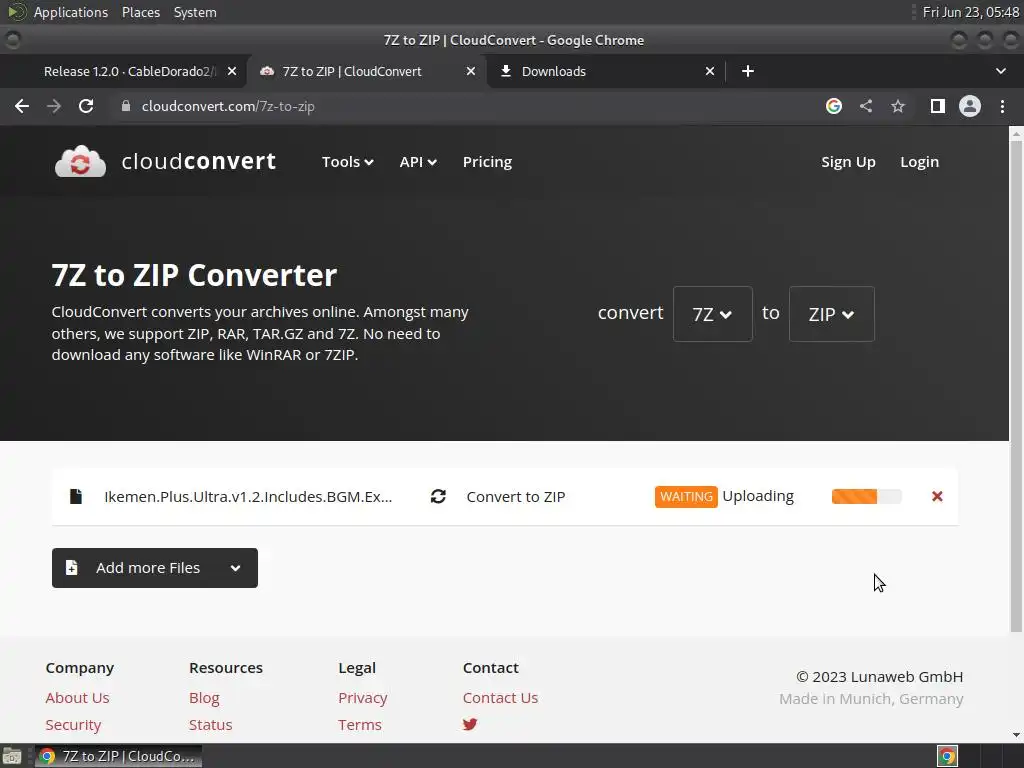Screen dimensions: 1024x768
Task: Toggle the Chrome side panel icon
Action: [x=938, y=106]
